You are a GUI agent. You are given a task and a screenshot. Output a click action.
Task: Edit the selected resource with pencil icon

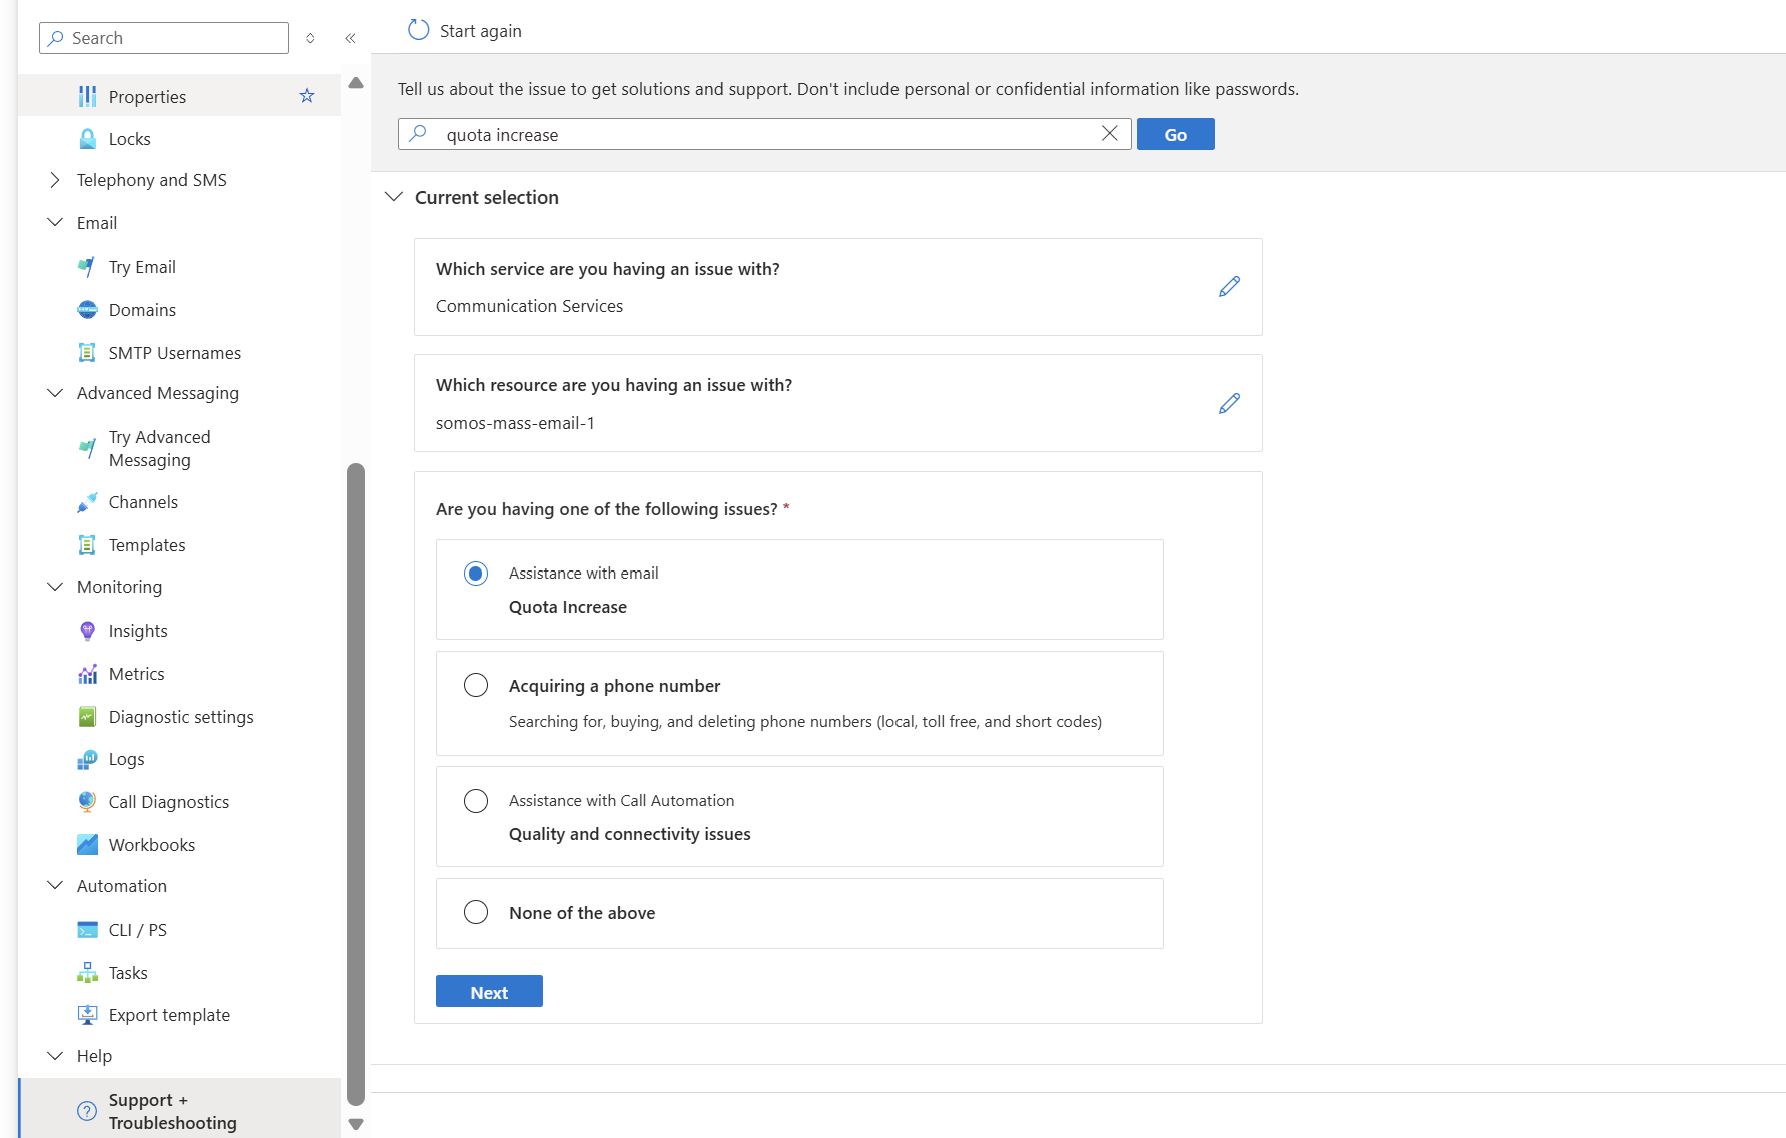click(x=1229, y=403)
